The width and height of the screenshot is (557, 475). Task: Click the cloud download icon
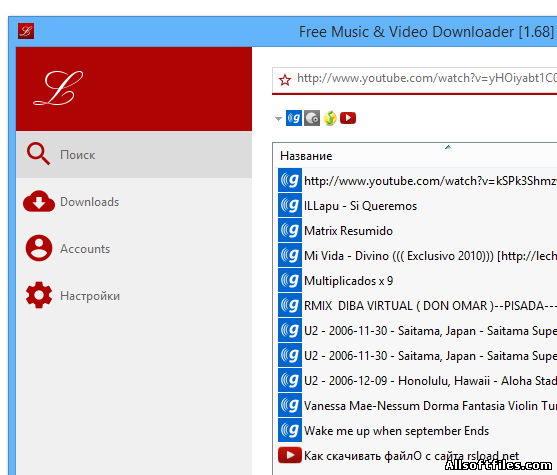(x=39, y=201)
